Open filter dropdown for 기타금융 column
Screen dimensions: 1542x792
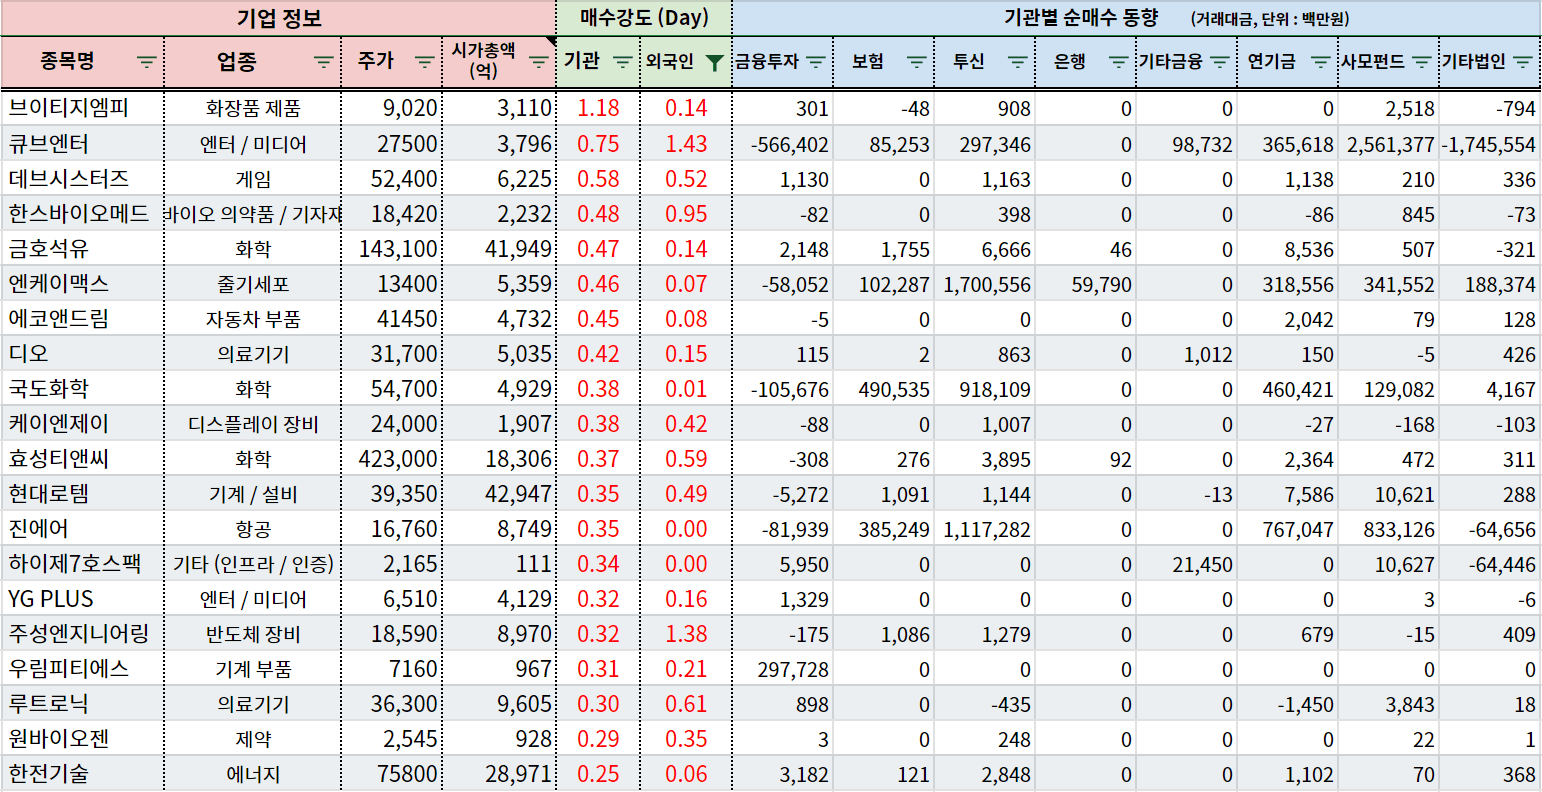pos(1219,62)
